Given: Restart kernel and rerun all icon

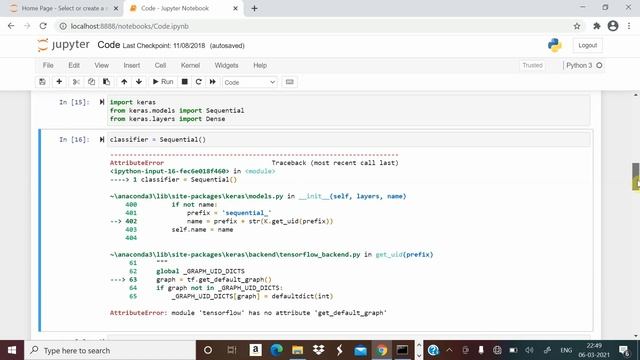Looking at the screenshot, I should click(x=213, y=82).
